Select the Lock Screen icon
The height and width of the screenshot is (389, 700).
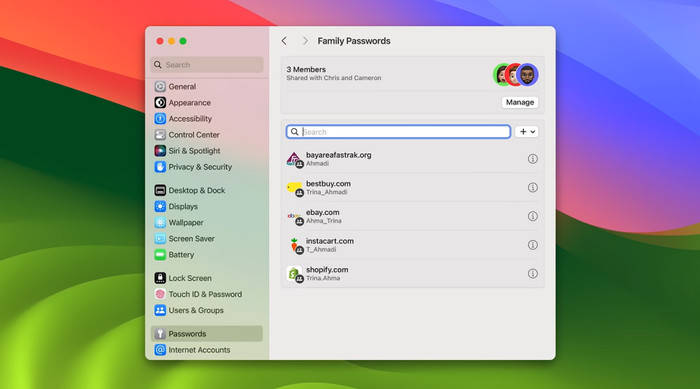pos(160,278)
